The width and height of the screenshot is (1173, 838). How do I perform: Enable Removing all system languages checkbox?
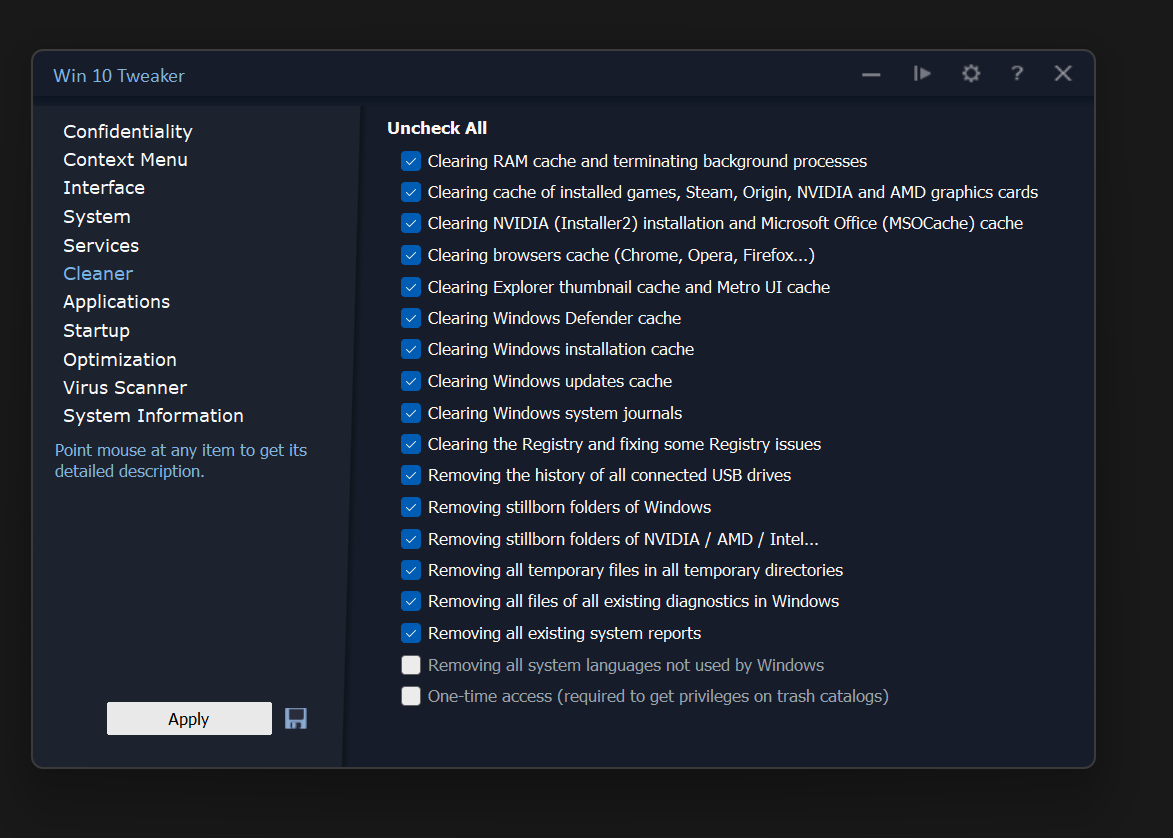[x=411, y=665]
